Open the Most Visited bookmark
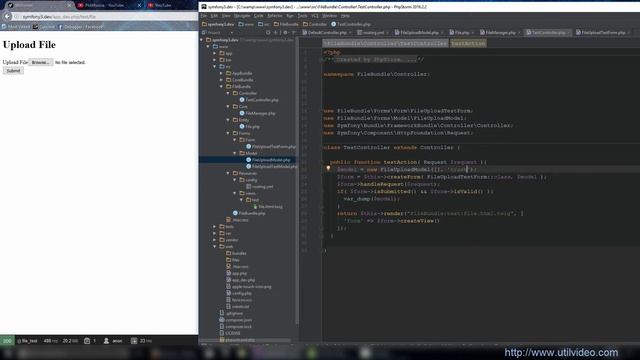The width and height of the screenshot is (640, 360). (16, 27)
